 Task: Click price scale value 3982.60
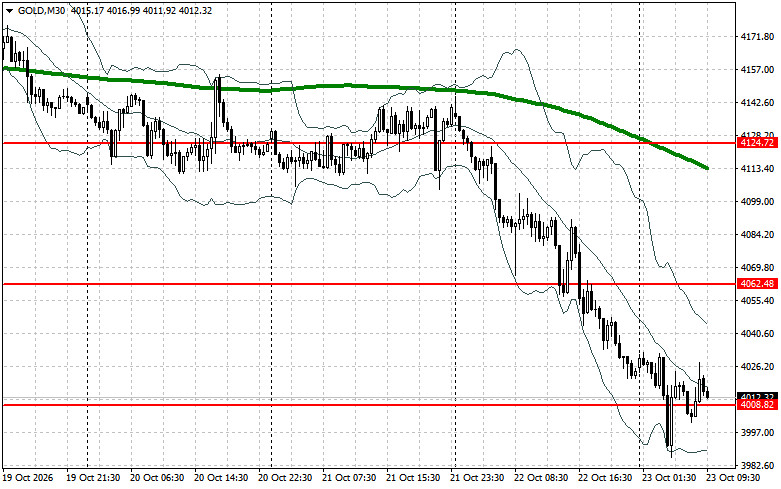coord(757,466)
